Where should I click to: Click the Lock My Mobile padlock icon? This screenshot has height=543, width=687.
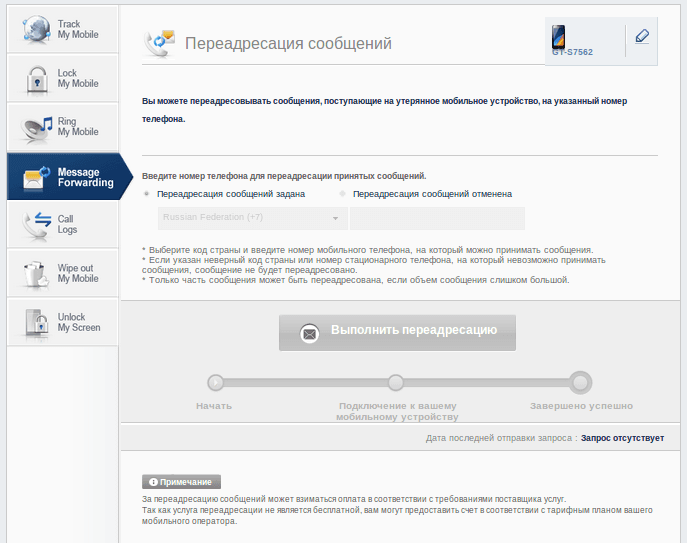[x=37, y=79]
